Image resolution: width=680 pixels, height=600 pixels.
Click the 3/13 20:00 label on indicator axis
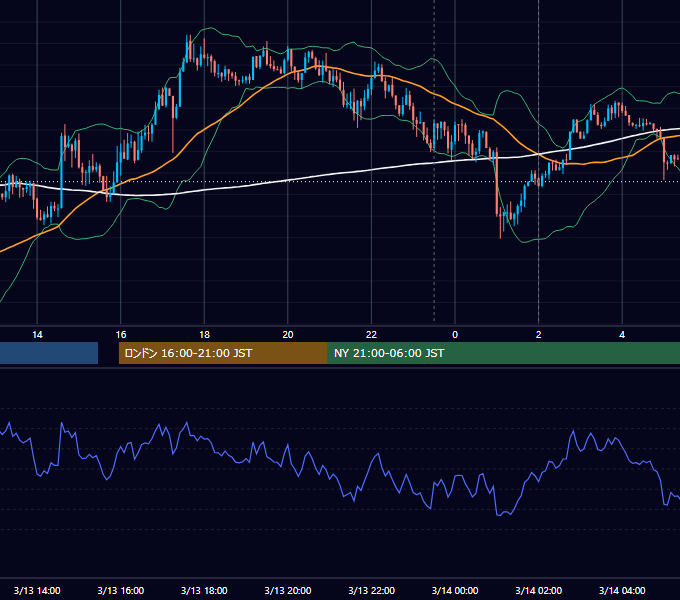[288, 590]
